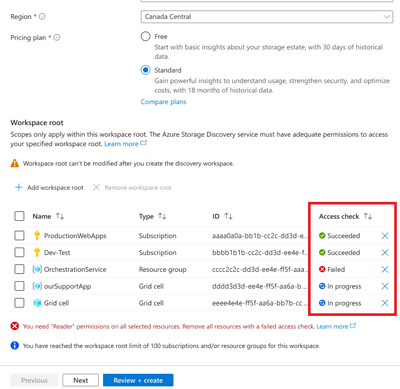Remove the ourSupportApp row via its X
Image resolution: width=400 pixels, height=389 pixels.
click(x=385, y=286)
